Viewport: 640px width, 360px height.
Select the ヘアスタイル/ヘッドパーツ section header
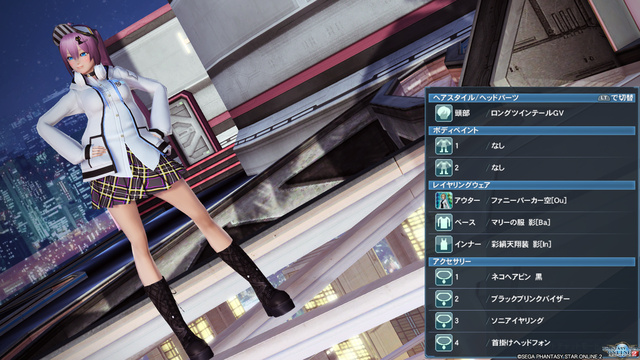pyautogui.click(x=531, y=98)
